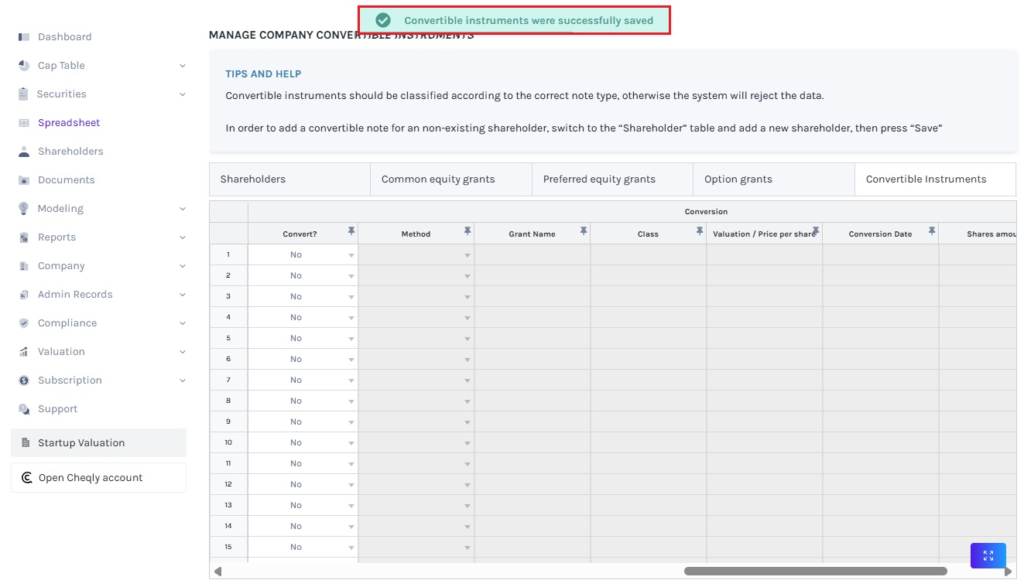Image resolution: width=1024 pixels, height=587 pixels.
Task: Click the Shareholders person icon
Action: tap(24, 152)
